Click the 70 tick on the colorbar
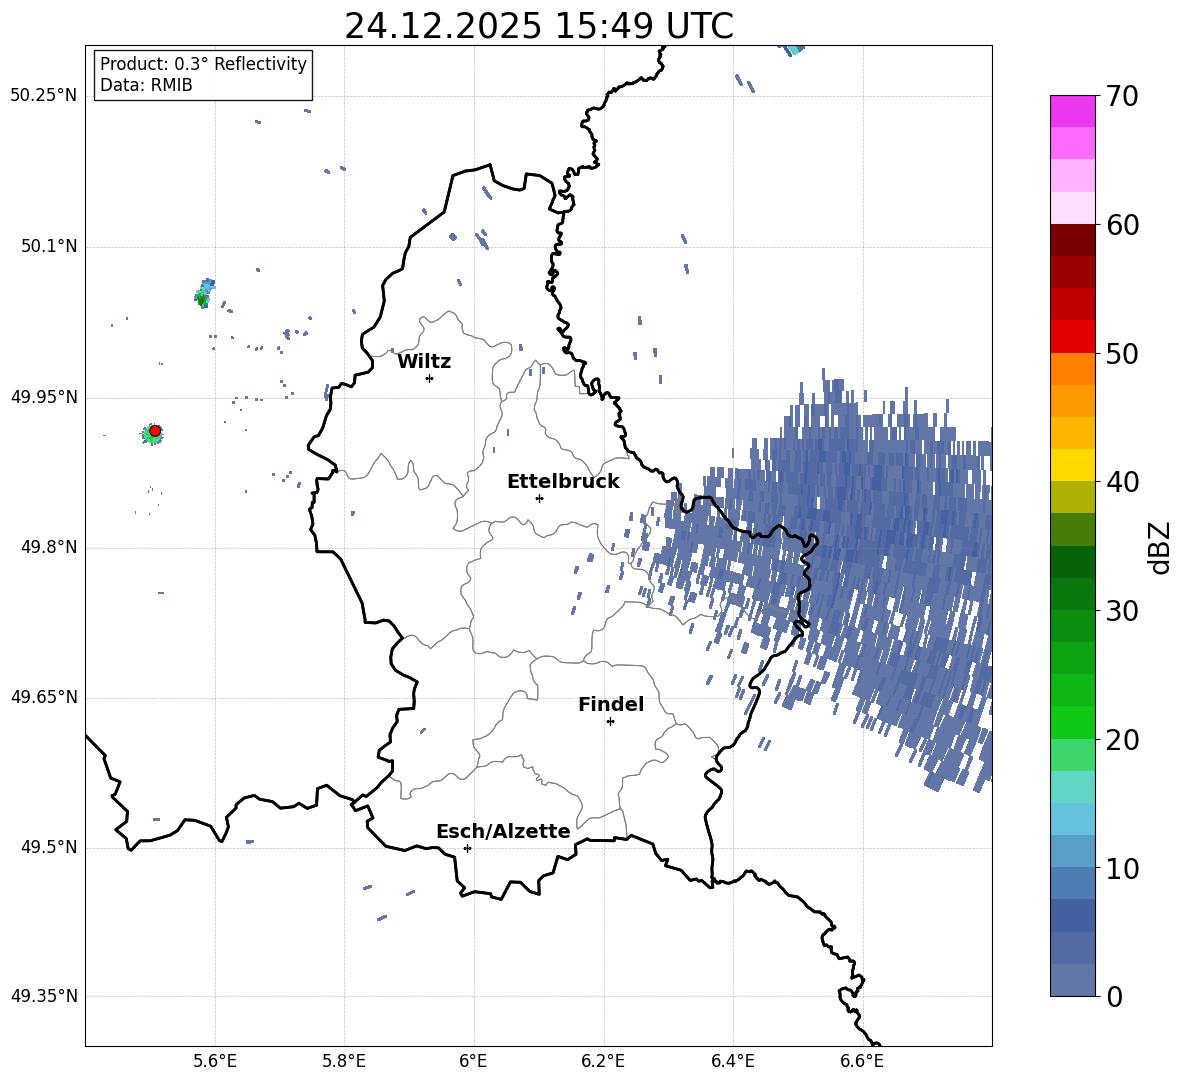The width and height of the screenshot is (1184, 1081). click(x=1122, y=97)
